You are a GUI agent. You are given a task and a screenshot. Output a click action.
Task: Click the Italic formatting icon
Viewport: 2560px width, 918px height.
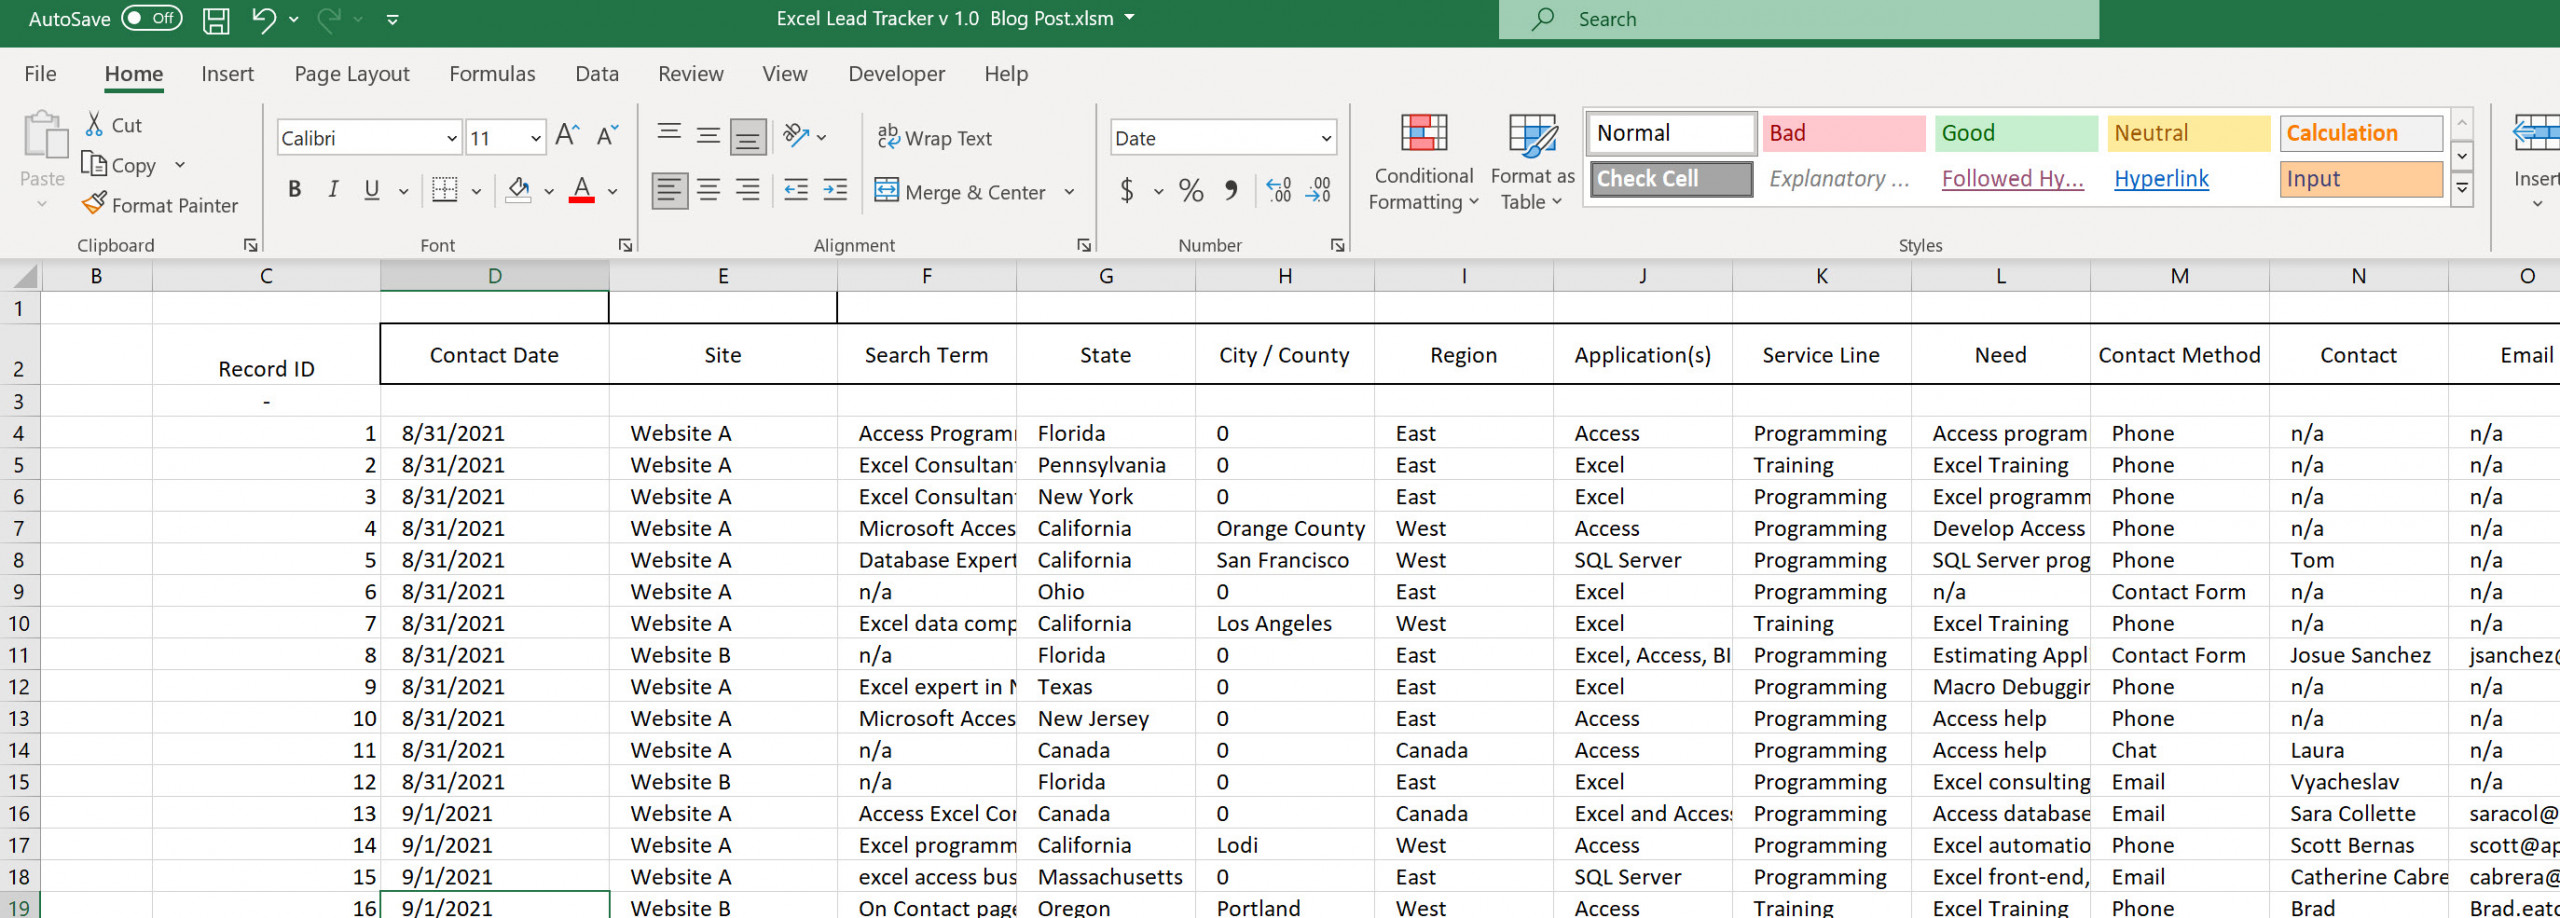333,189
